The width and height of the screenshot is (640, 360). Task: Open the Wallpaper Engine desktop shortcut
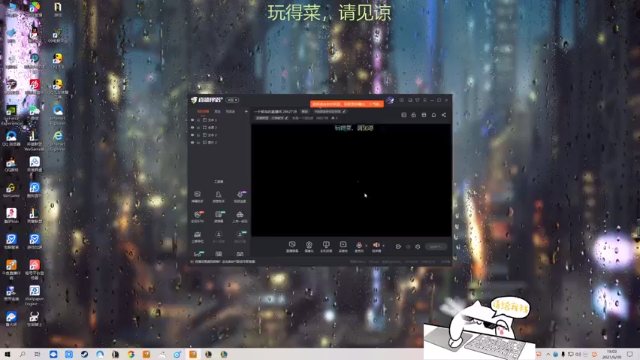(x=34, y=295)
